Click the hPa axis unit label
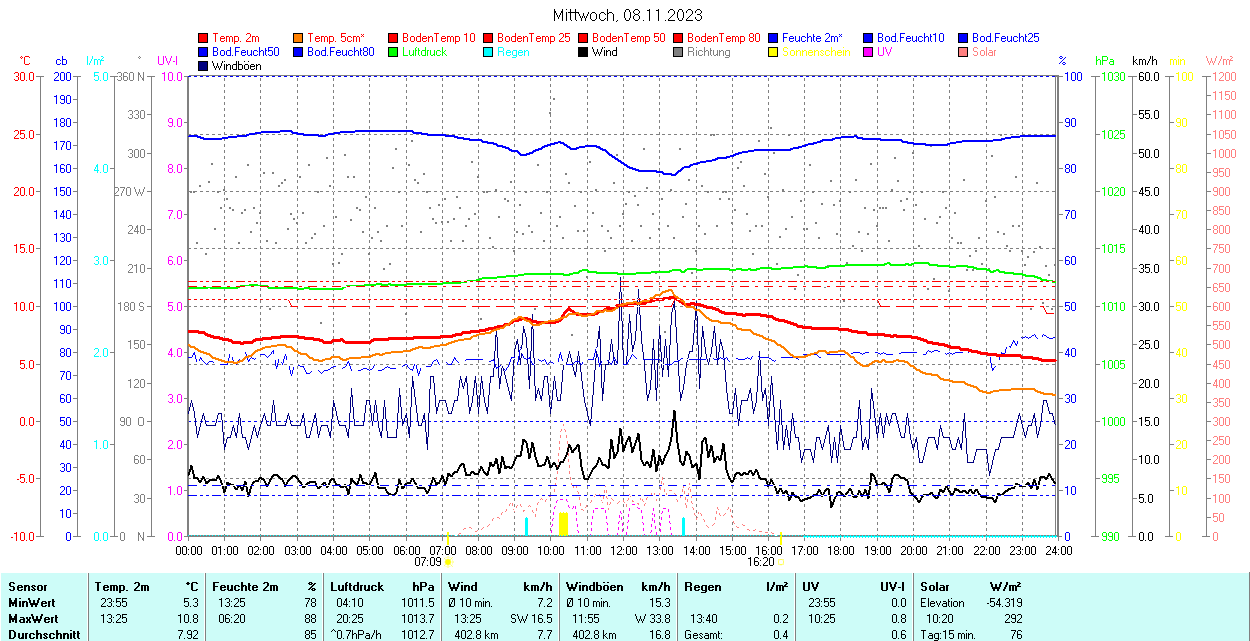Image resolution: width=1250 pixels, height=641 pixels. point(1104,61)
